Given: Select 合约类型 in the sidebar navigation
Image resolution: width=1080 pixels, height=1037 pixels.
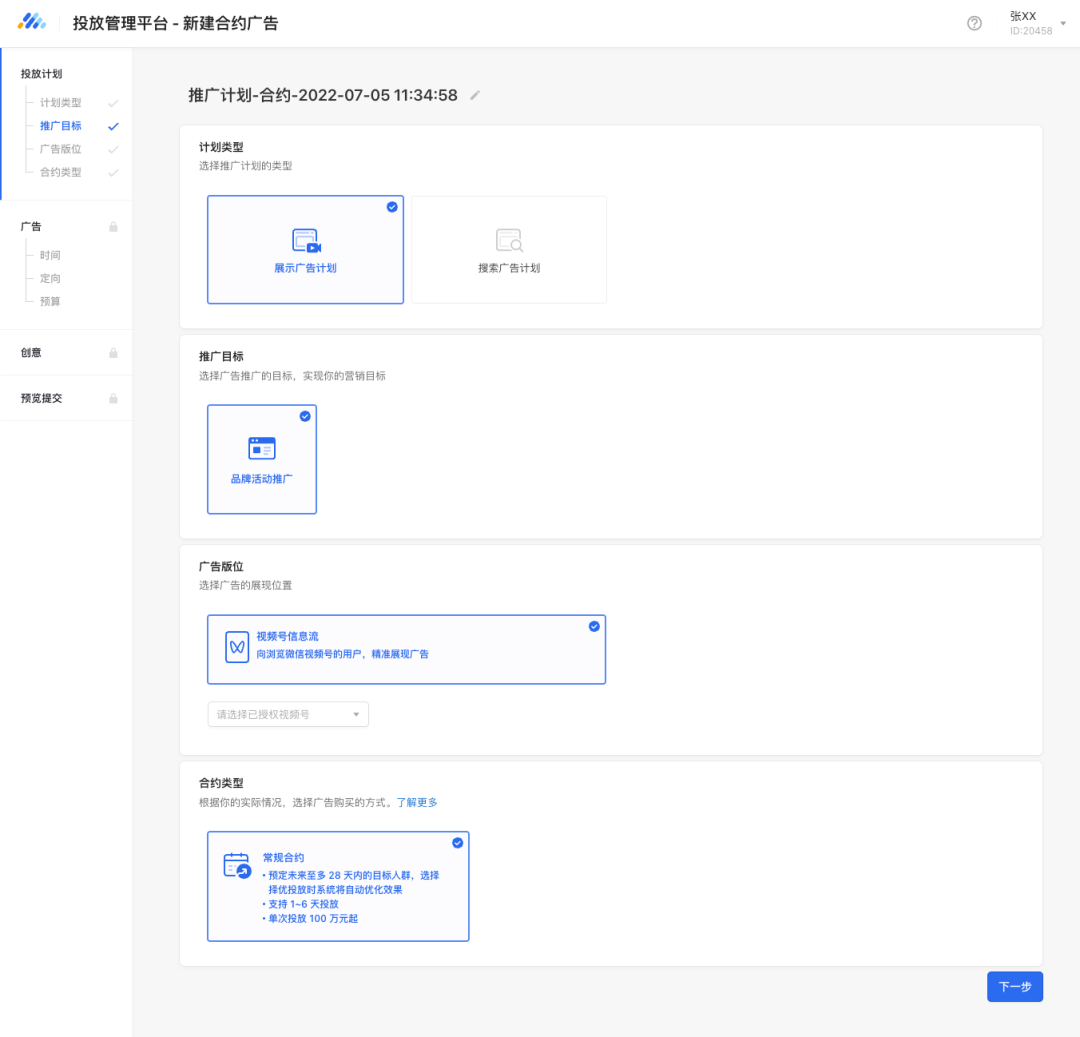Looking at the screenshot, I should click(x=60, y=172).
